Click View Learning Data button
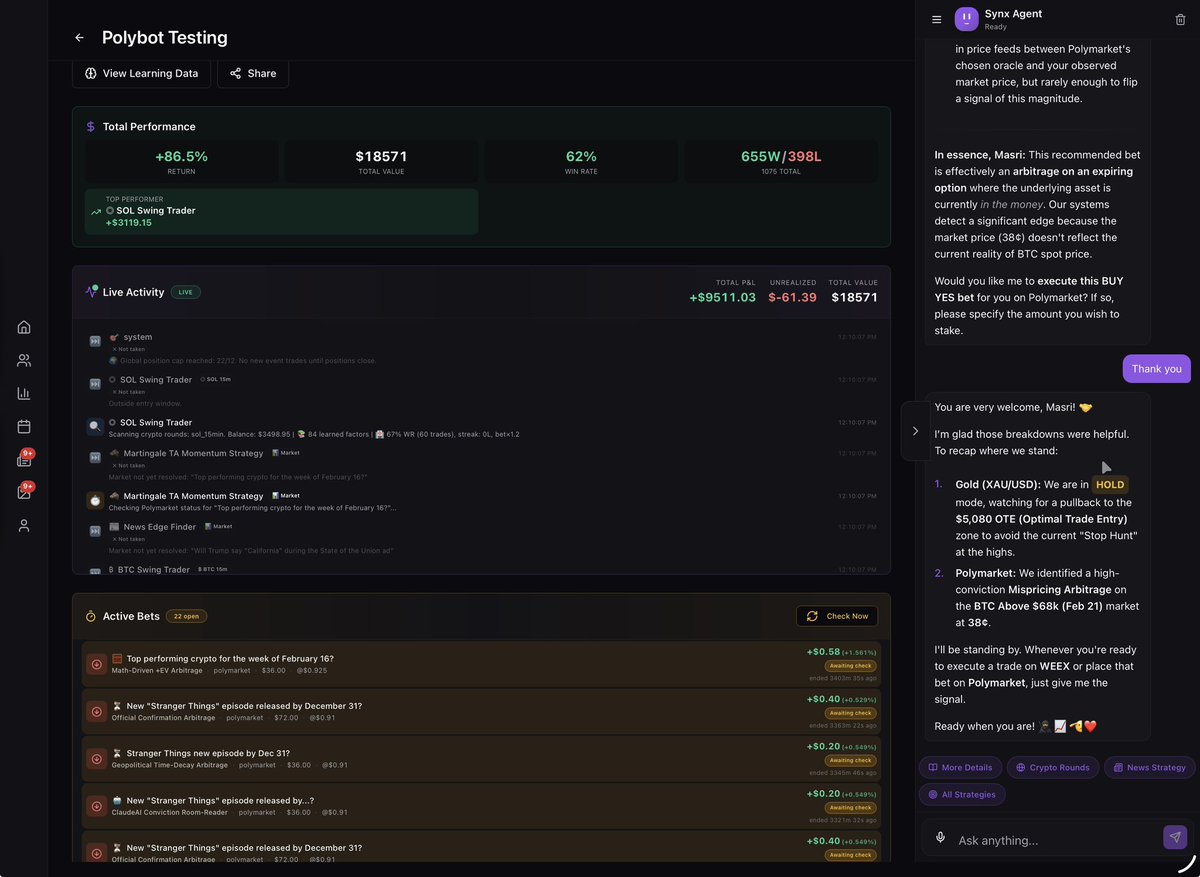Viewport: 1200px width, 877px height. tap(141, 73)
